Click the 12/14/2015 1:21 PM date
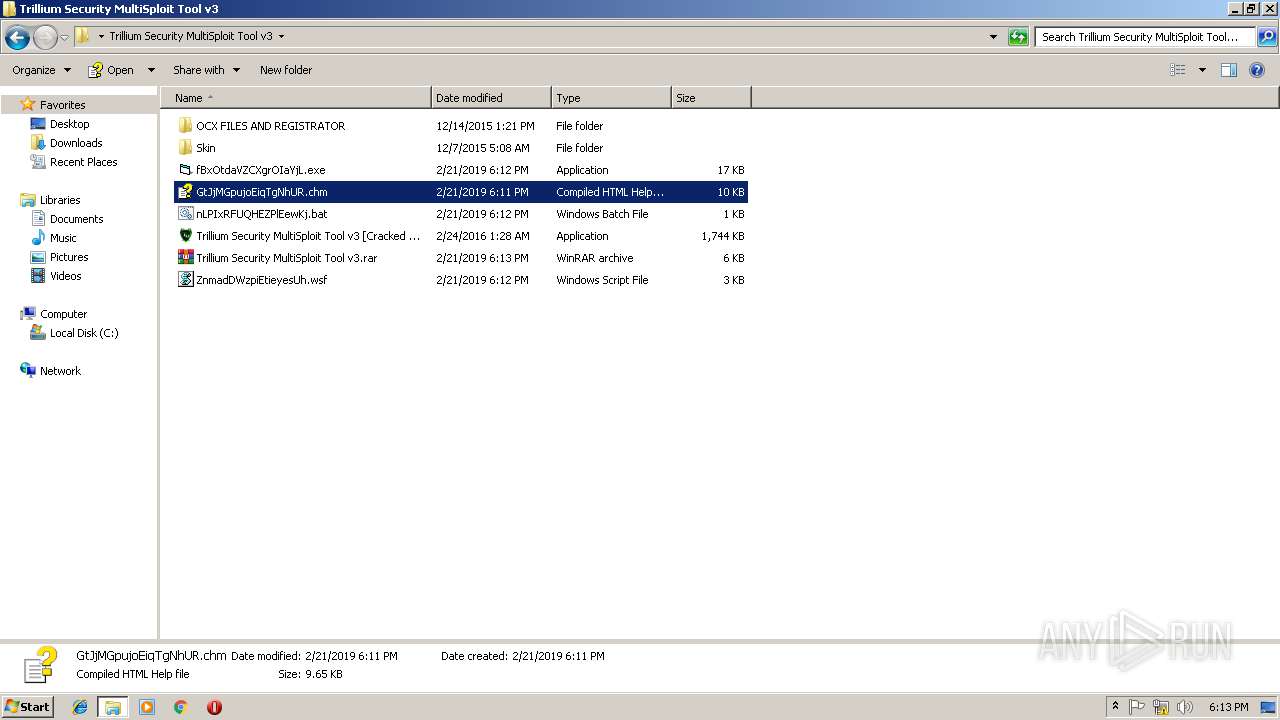1280x720 pixels. [x=485, y=126]
